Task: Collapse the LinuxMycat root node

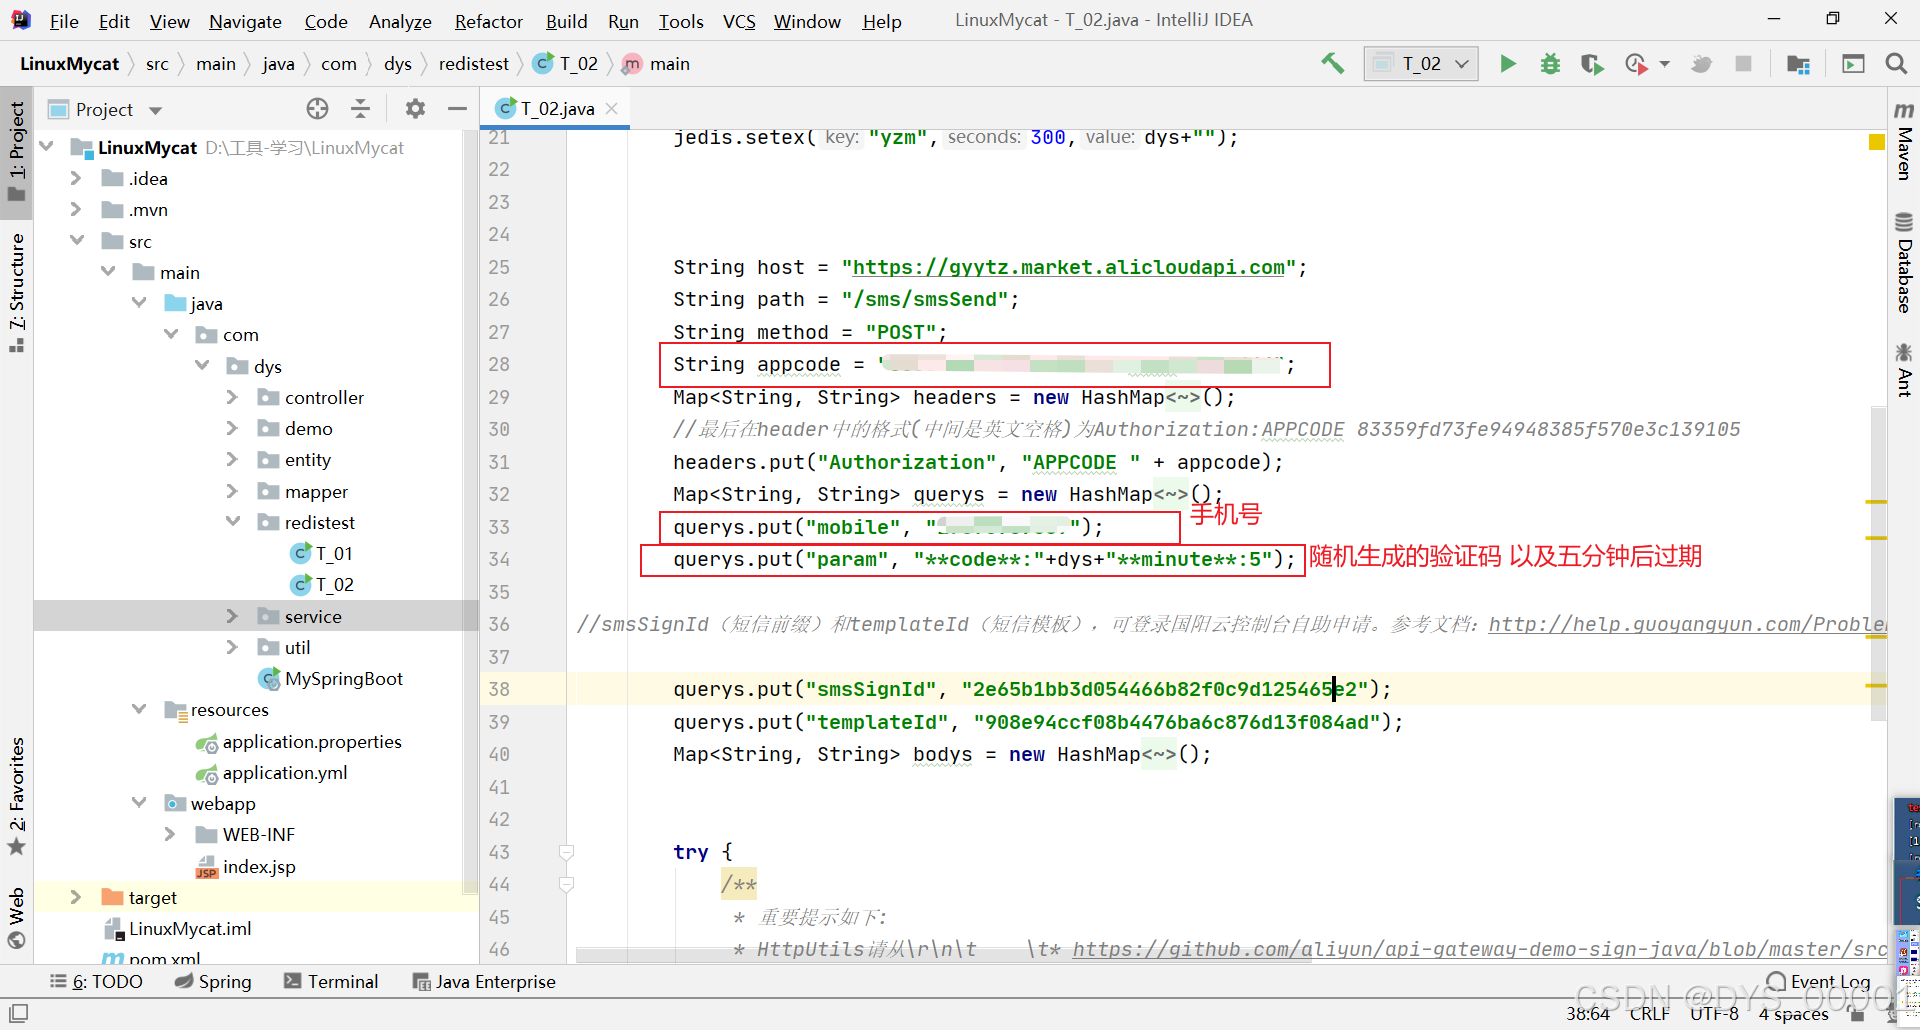Action: coord(46,147)
